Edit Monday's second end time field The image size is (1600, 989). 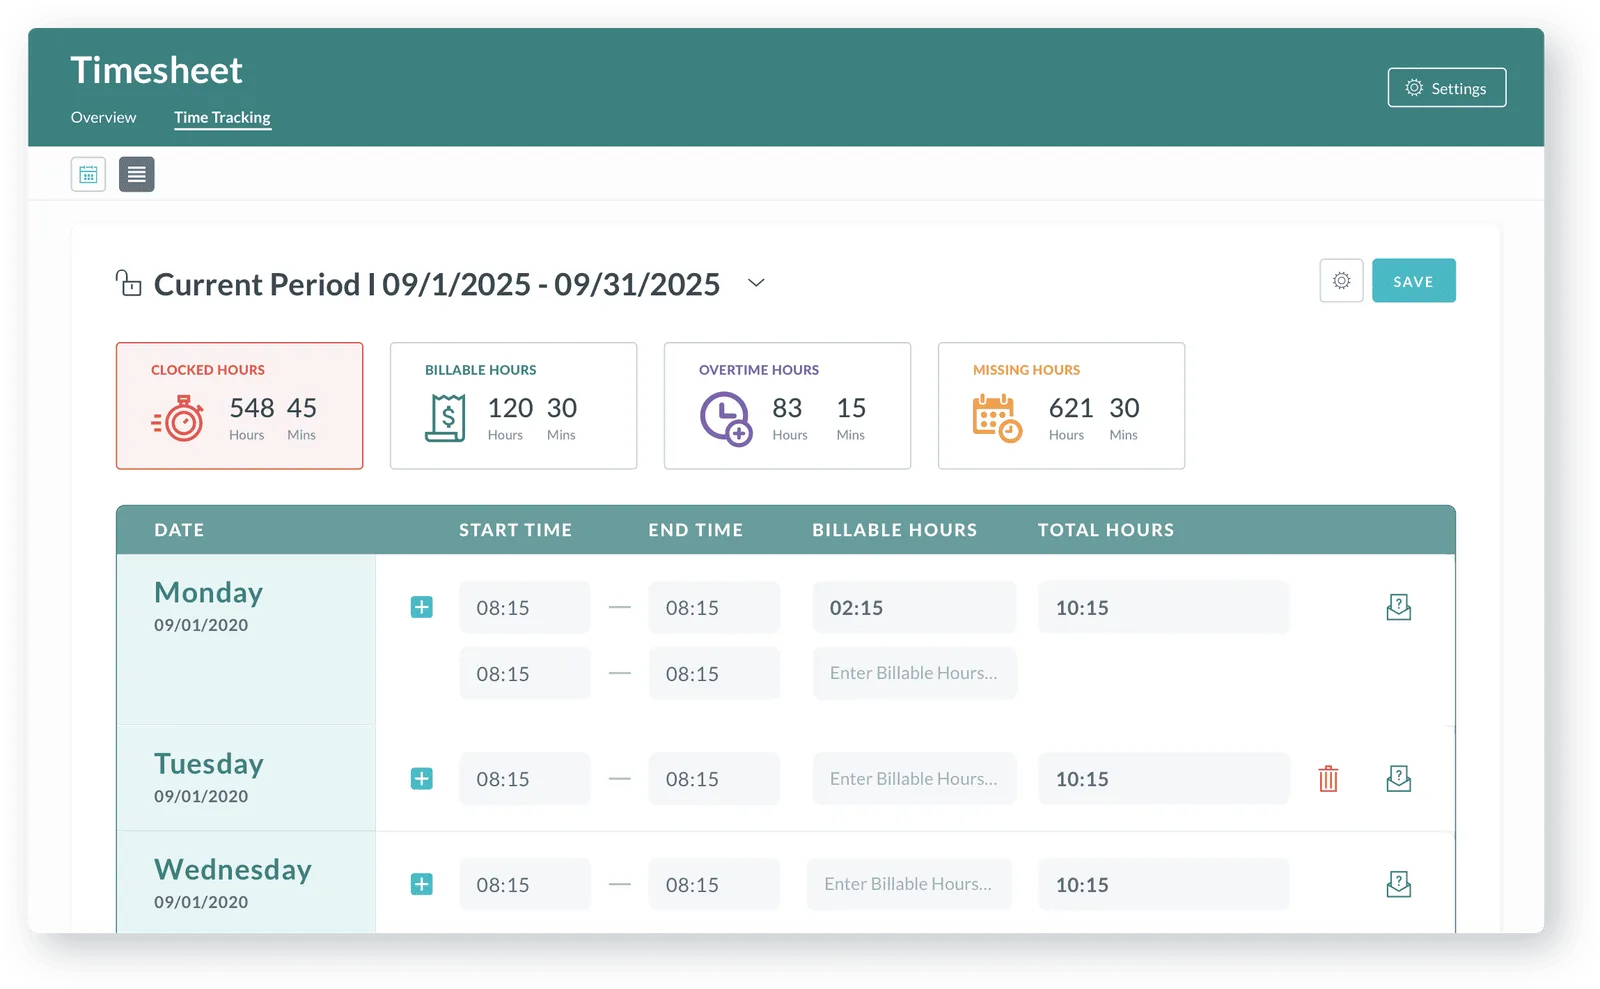tap(714, 673)
